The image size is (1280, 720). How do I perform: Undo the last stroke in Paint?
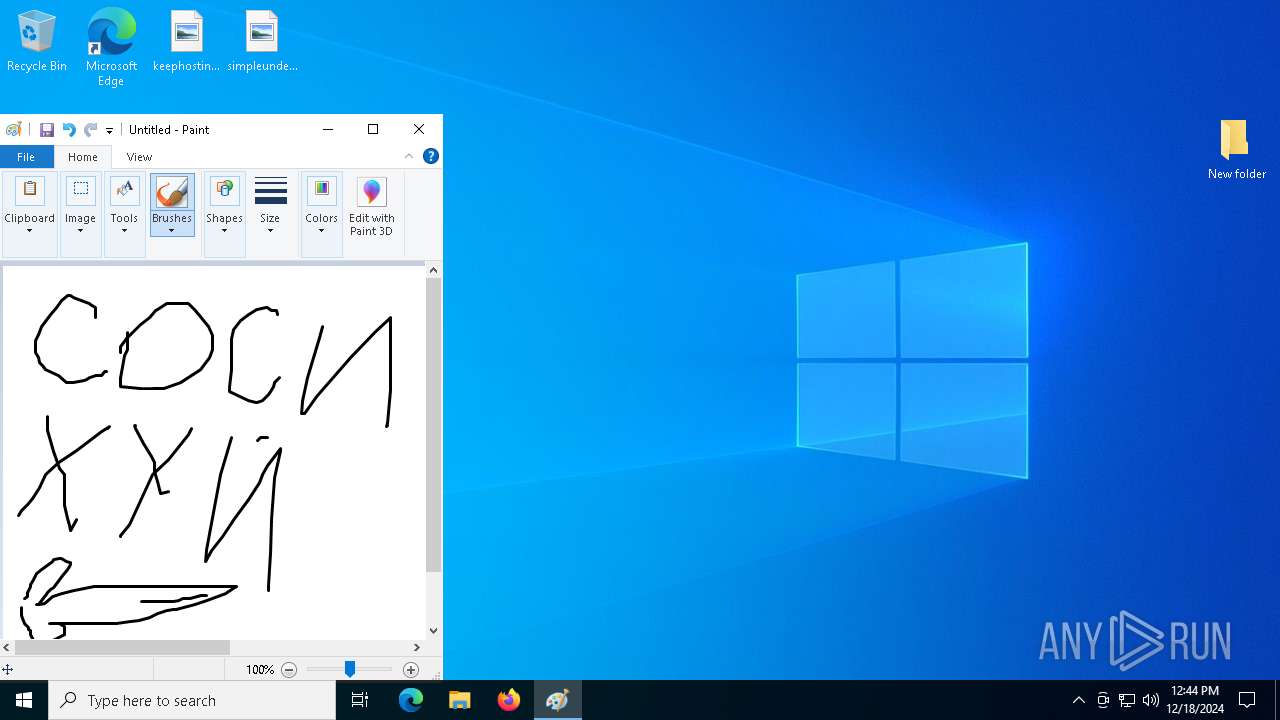pos(69,130)
